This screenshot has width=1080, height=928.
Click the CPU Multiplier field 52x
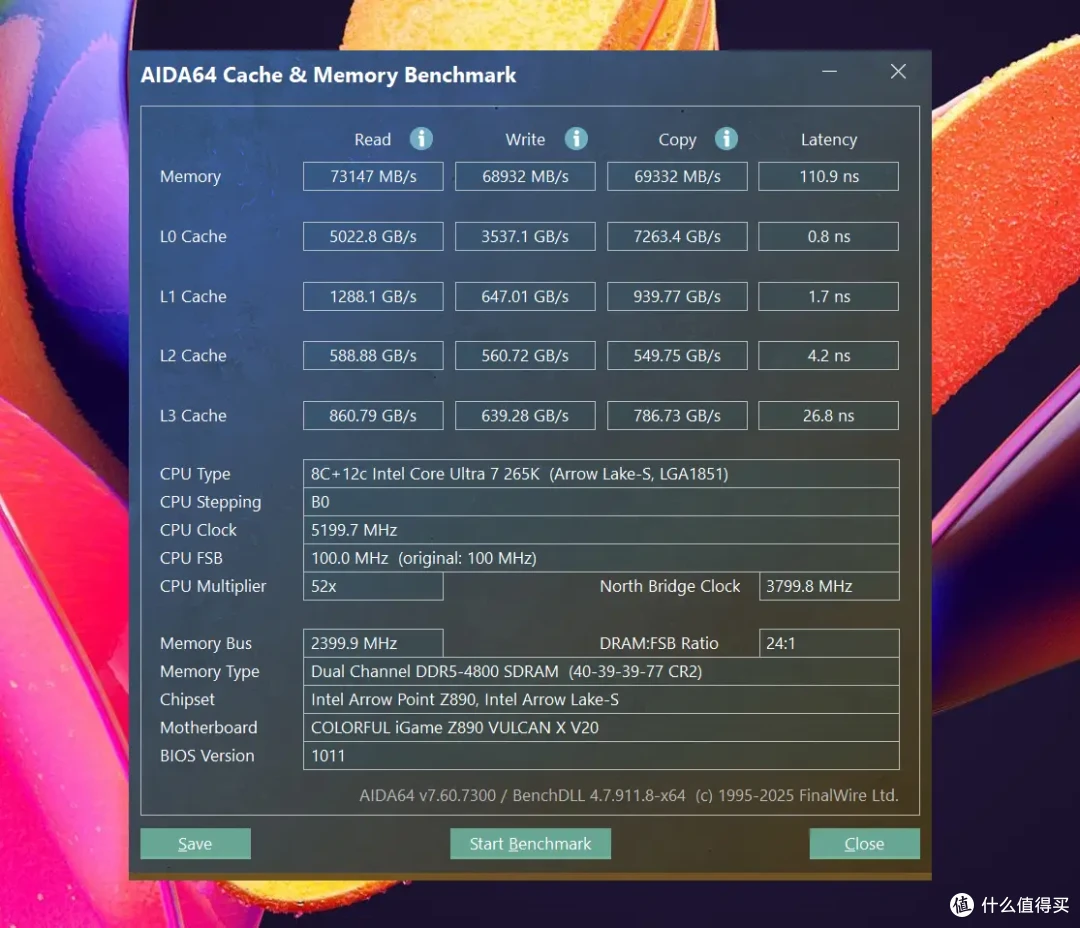pos(373,586)
